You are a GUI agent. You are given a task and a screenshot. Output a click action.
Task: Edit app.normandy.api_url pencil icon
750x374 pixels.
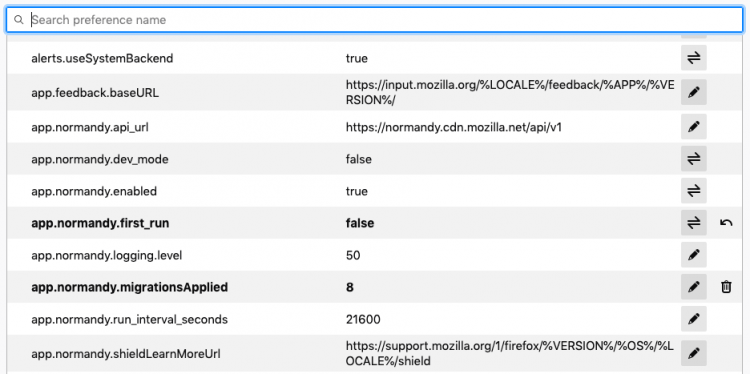click(x=694, y=127)
